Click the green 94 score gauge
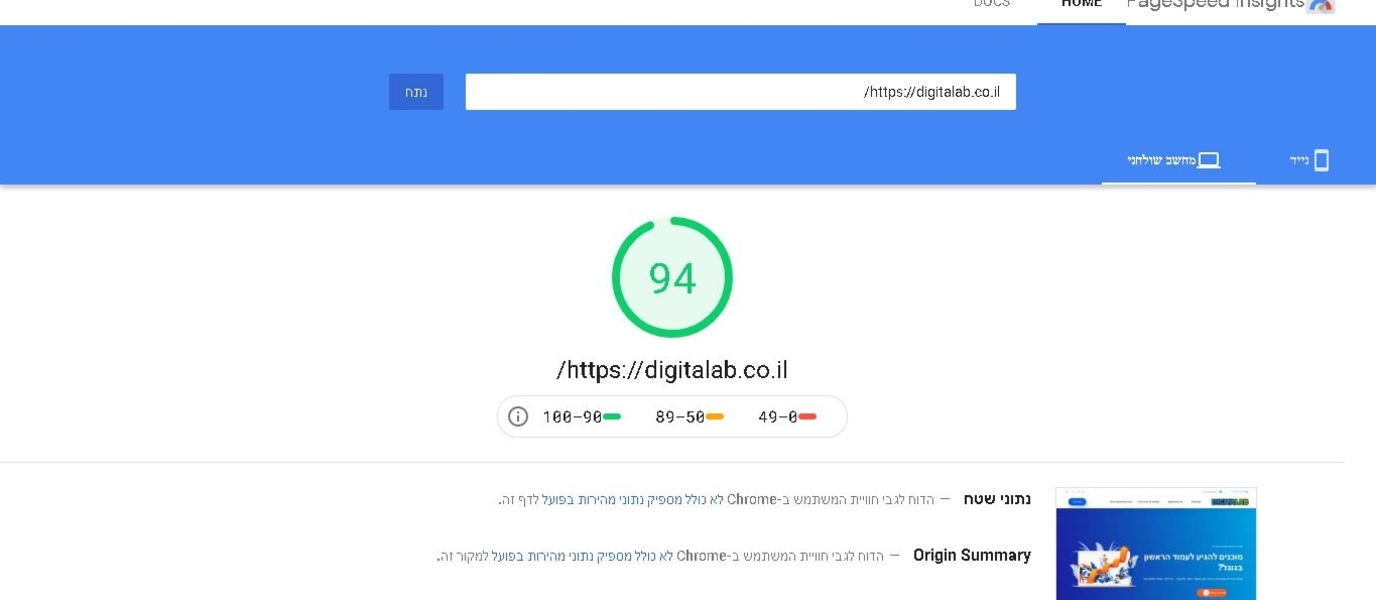The height and width of the screenshot is (600, 1376). pyautogui.click(x=672, y=277)
